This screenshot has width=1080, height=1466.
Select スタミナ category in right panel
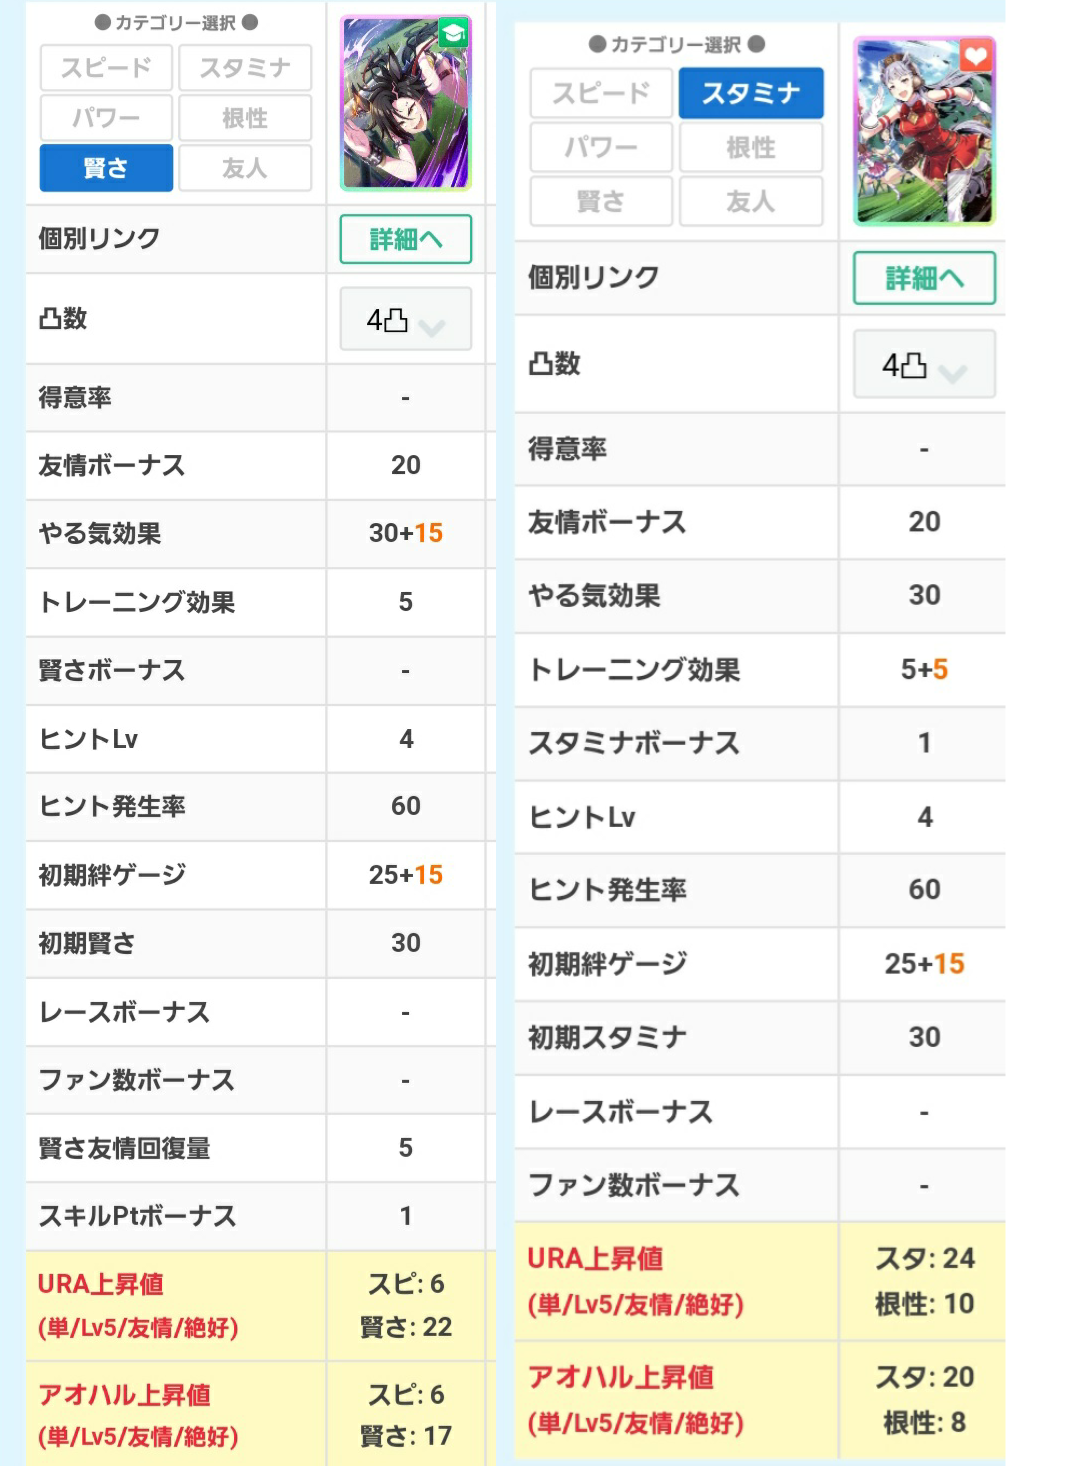(x=751, y=94)
